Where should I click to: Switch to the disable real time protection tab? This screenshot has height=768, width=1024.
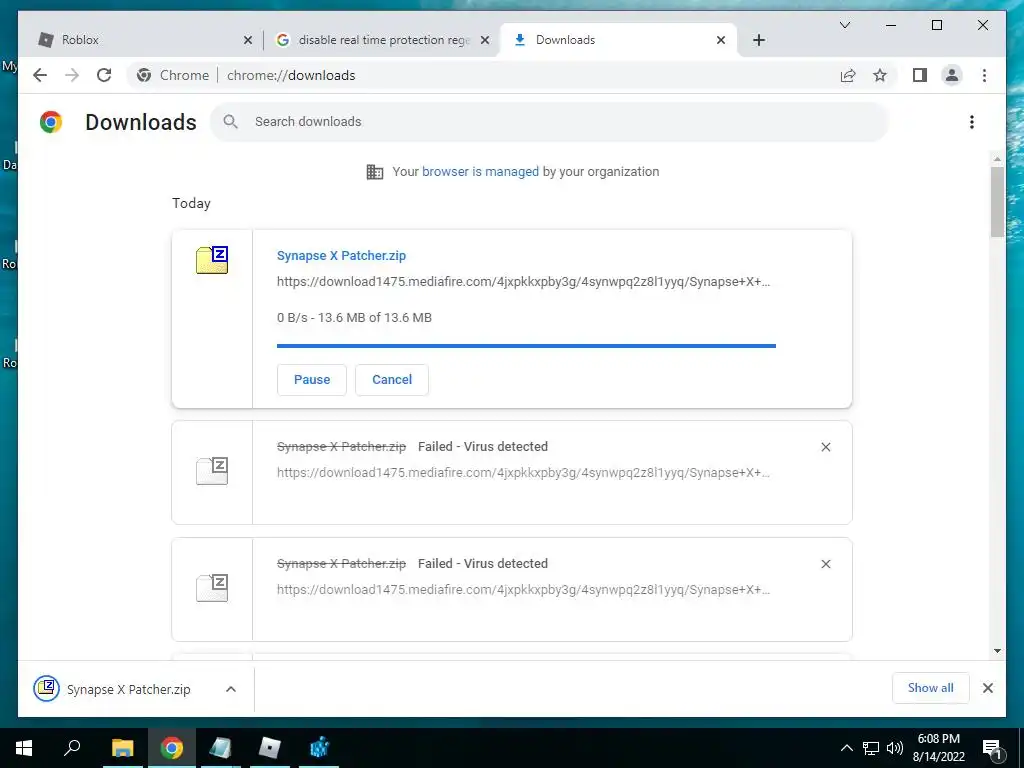(382, 40)
